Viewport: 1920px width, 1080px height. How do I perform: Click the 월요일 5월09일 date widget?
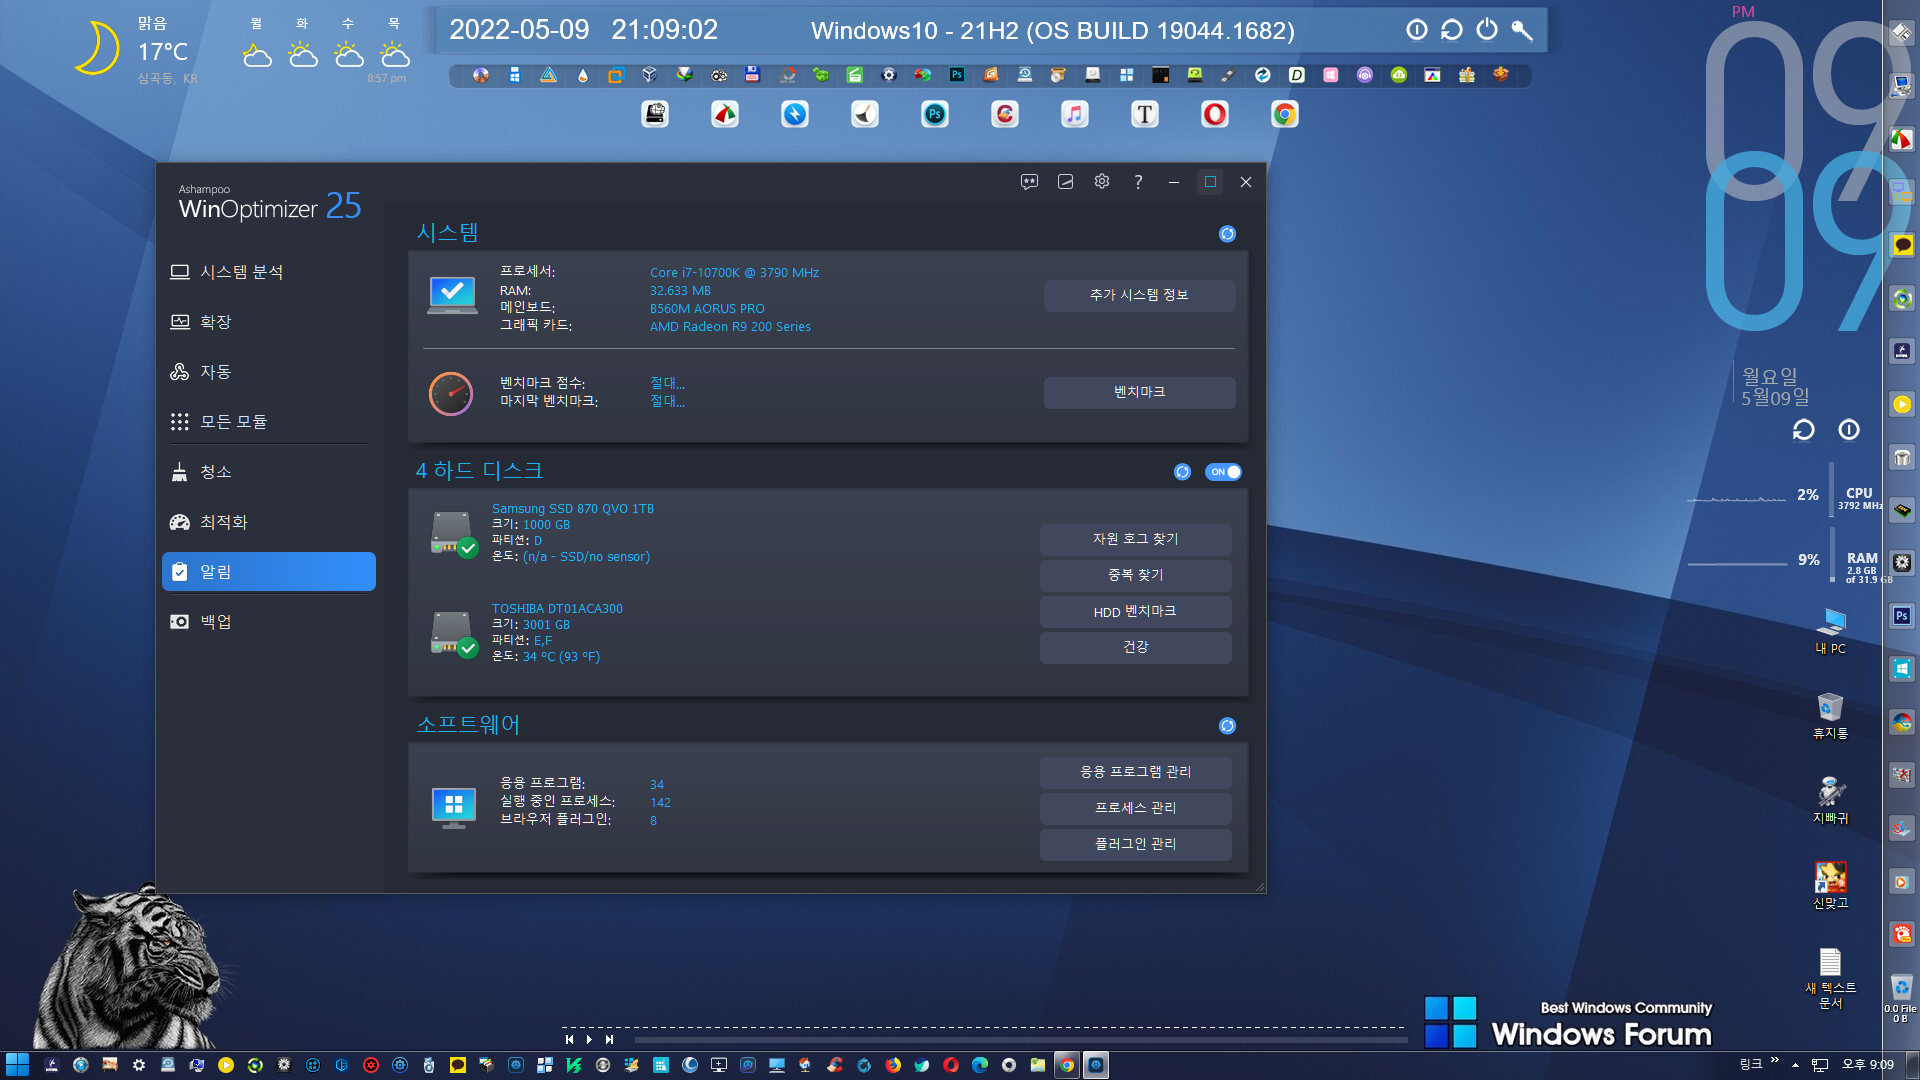1775,387
